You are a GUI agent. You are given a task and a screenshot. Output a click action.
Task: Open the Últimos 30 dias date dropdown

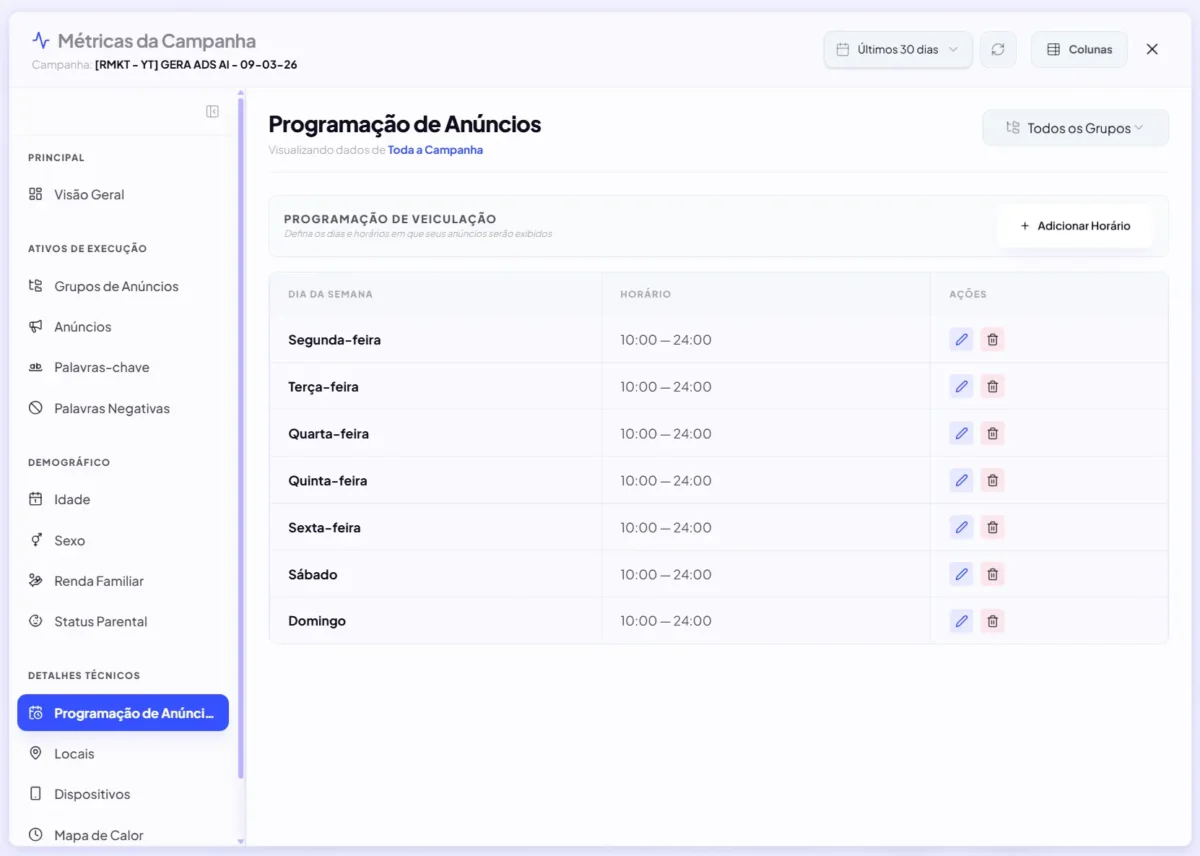coord(897,48)
